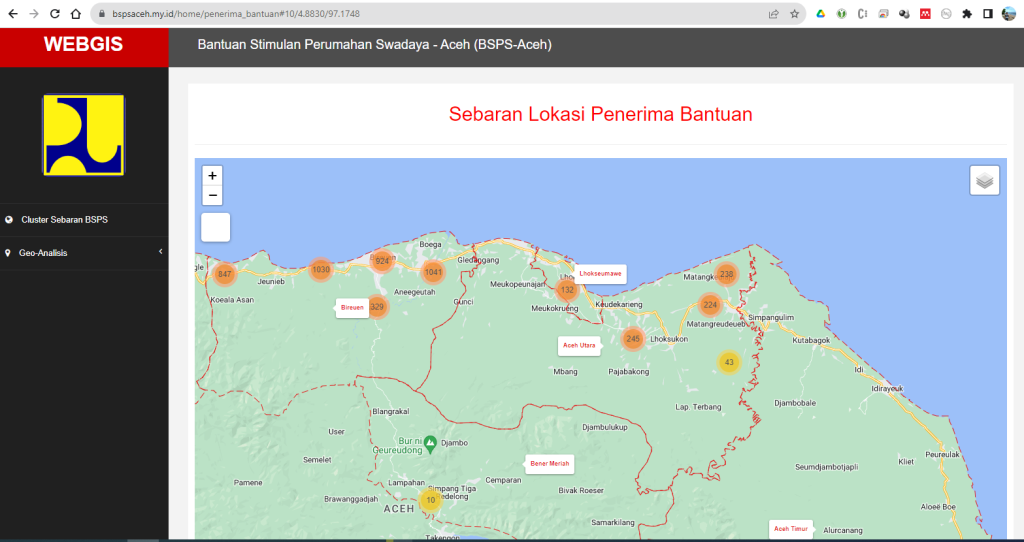The image size is (1024, 542).
Task: Open the browser profile avatar
Action: click(1009, 14)
